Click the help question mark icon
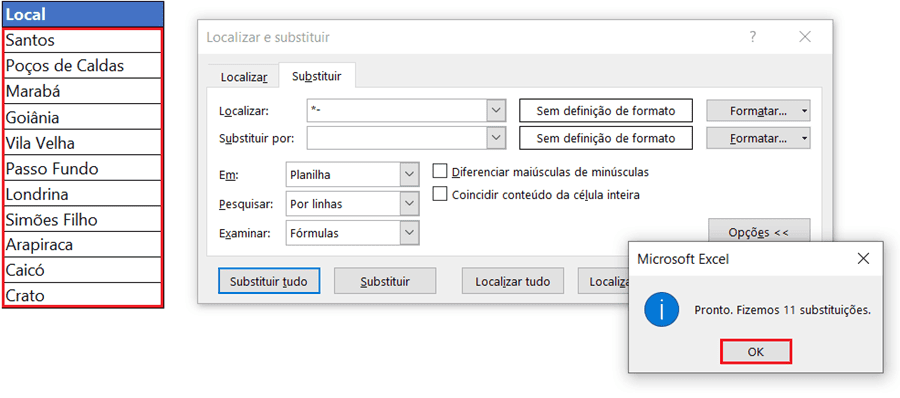 point(752,37)
